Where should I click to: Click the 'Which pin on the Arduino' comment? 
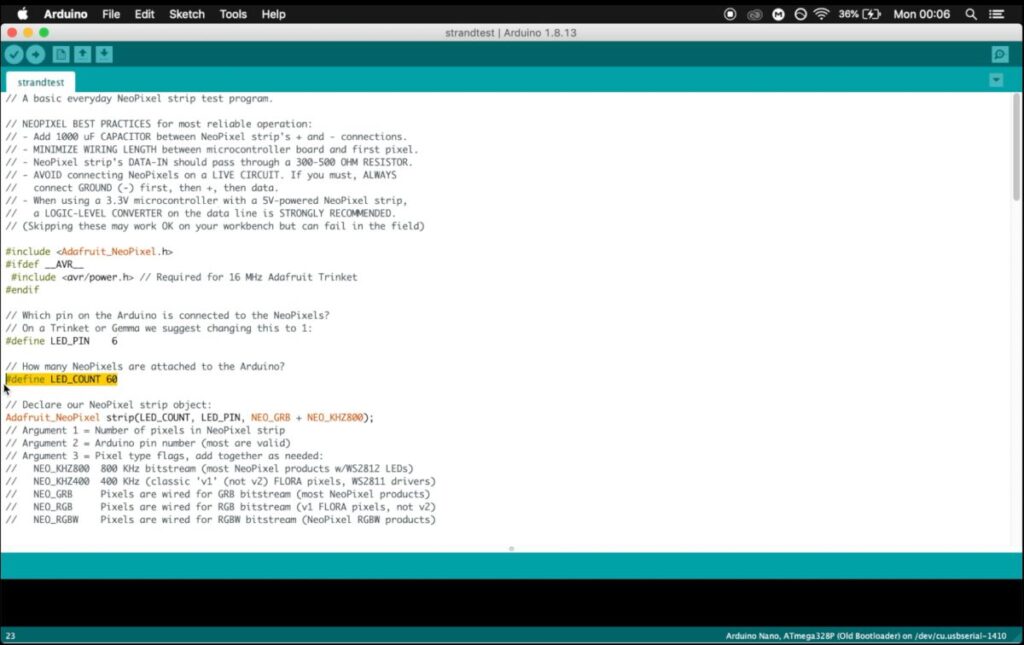167,315
